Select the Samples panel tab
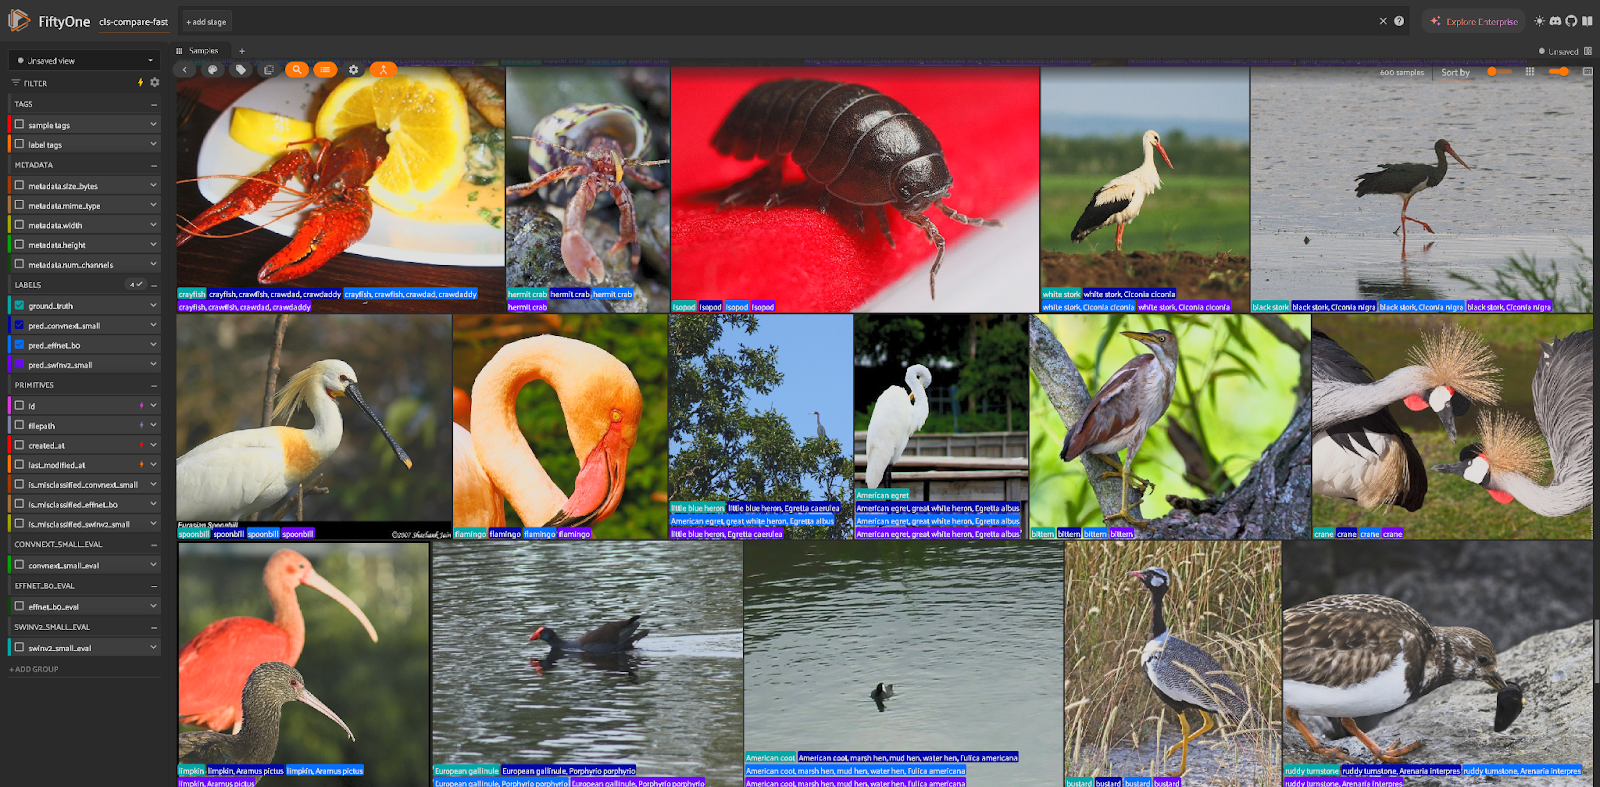This screenshot has width=1600, height=787. 203,51
